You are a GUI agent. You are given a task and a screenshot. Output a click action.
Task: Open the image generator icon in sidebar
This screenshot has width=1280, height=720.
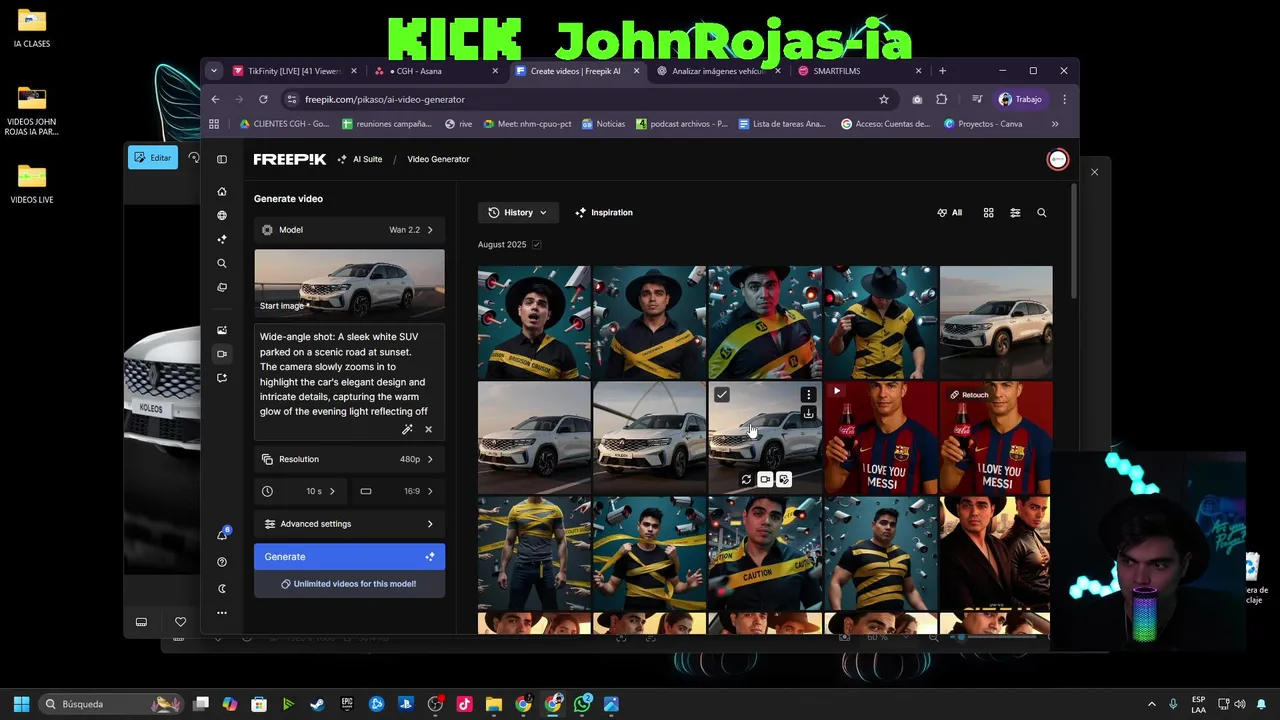[x=222, y=330]
